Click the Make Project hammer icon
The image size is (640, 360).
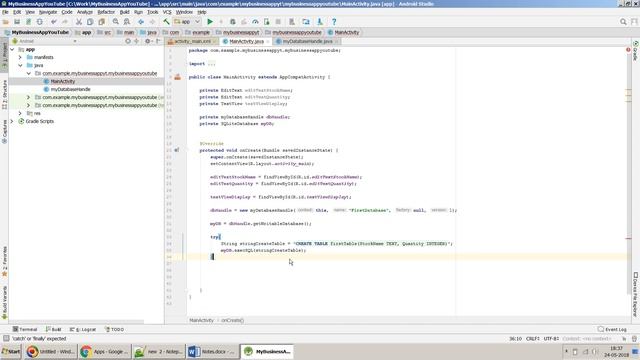click(166, 22)
